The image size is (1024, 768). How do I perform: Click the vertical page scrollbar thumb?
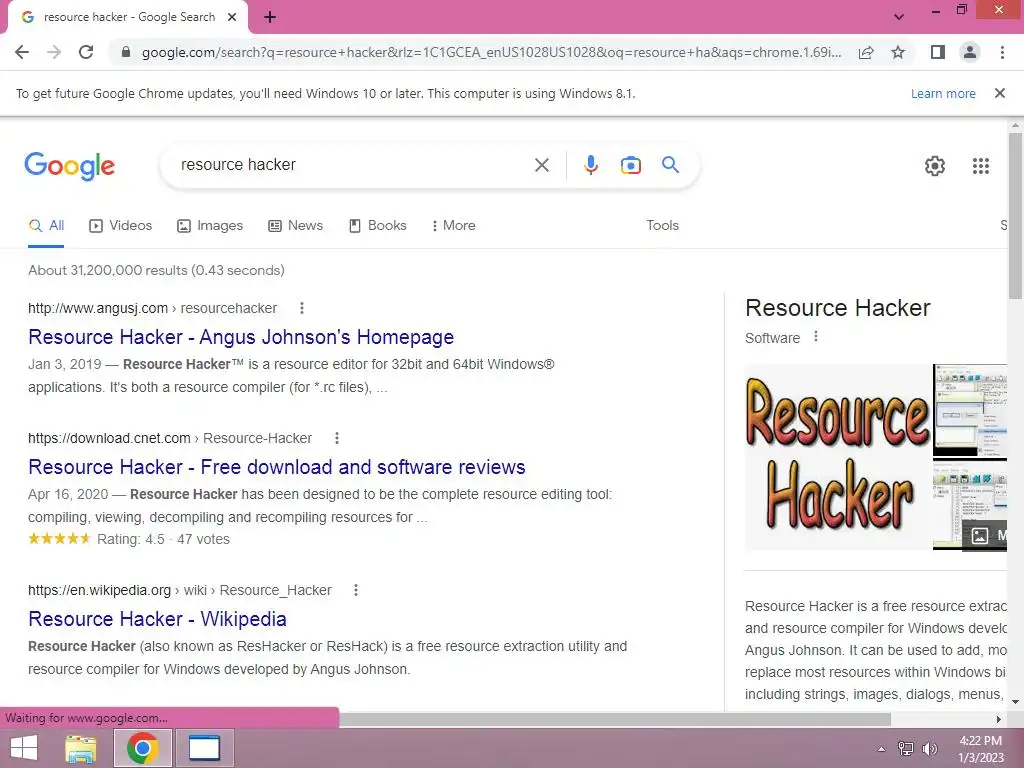(x=1015, y=216)
